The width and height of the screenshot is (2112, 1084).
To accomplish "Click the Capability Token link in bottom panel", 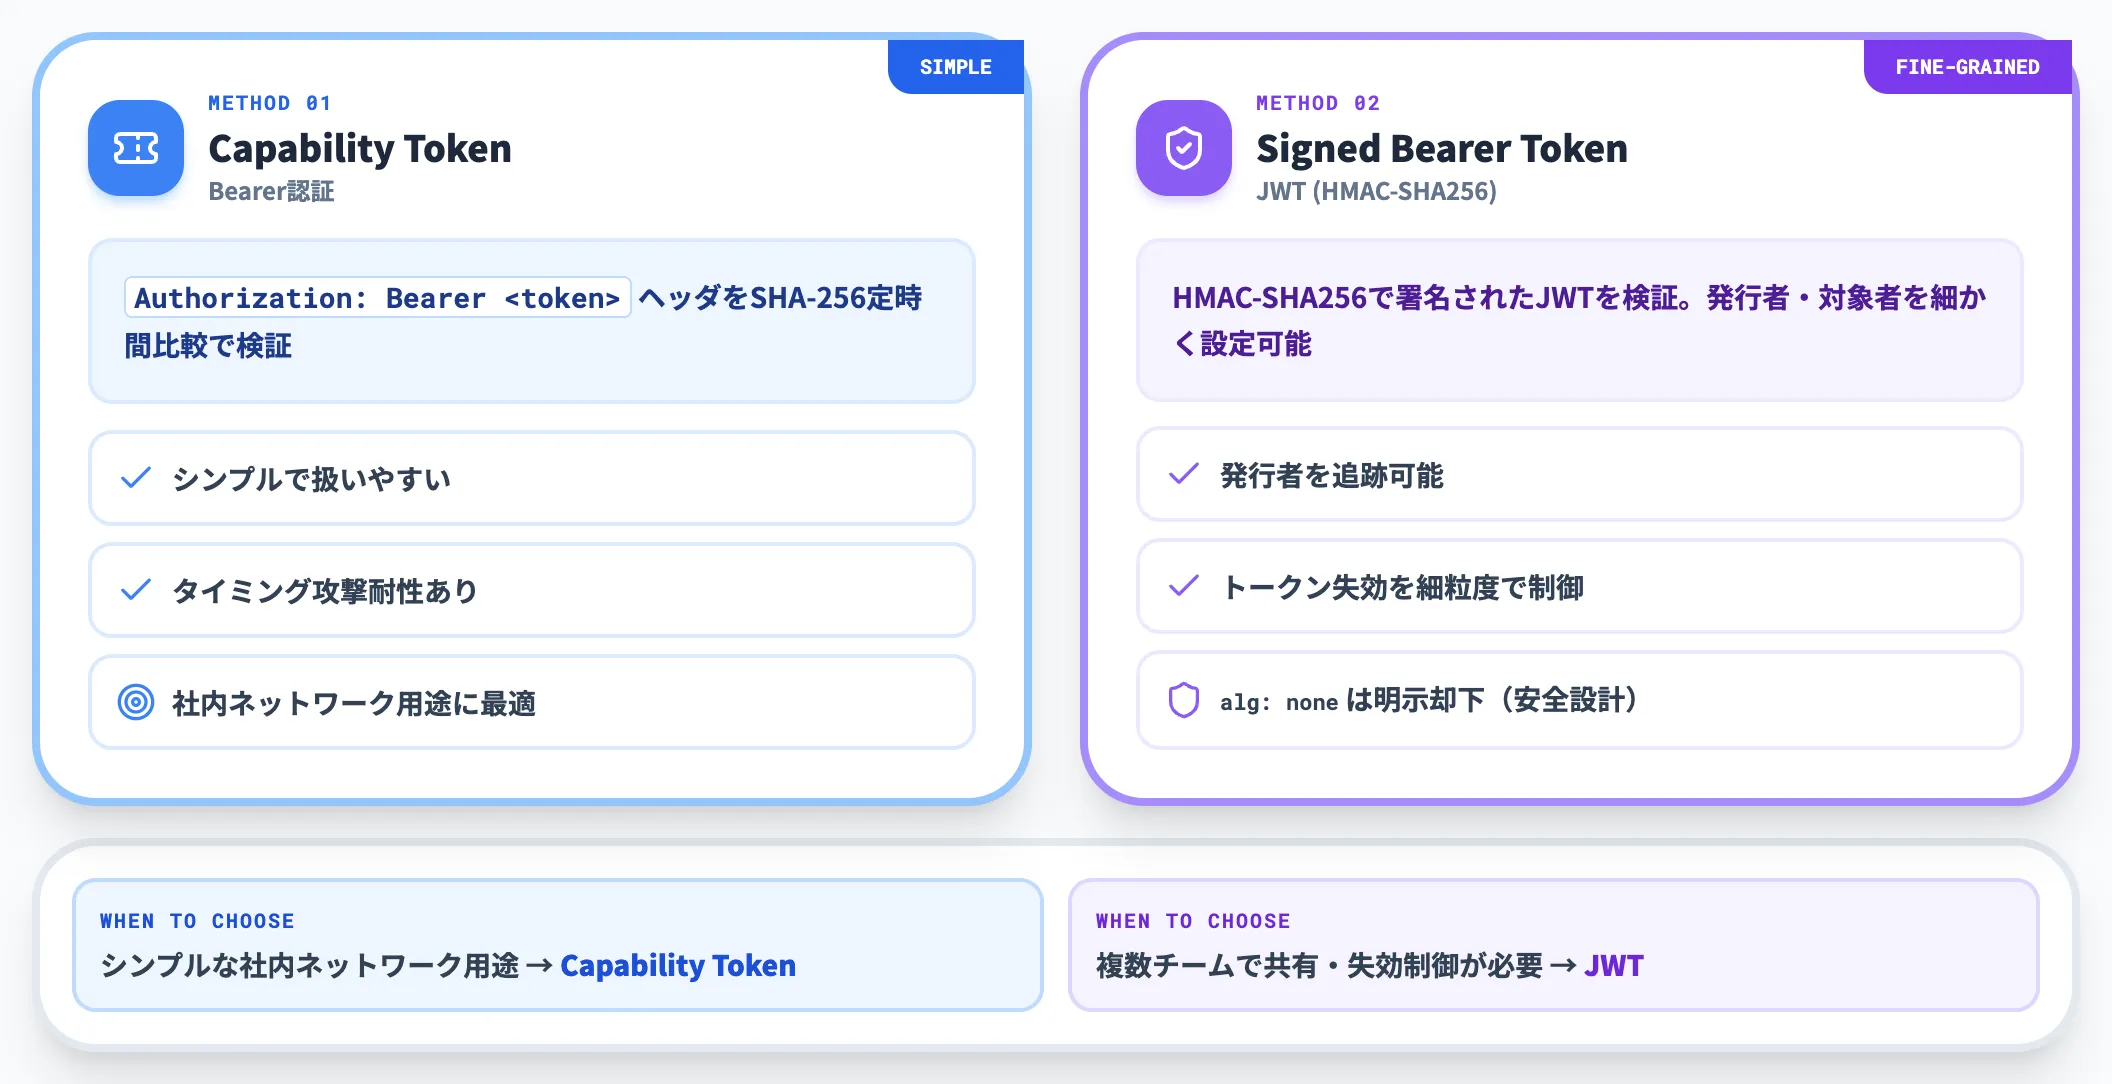I will pyautogui.click(x=678, y=965).
